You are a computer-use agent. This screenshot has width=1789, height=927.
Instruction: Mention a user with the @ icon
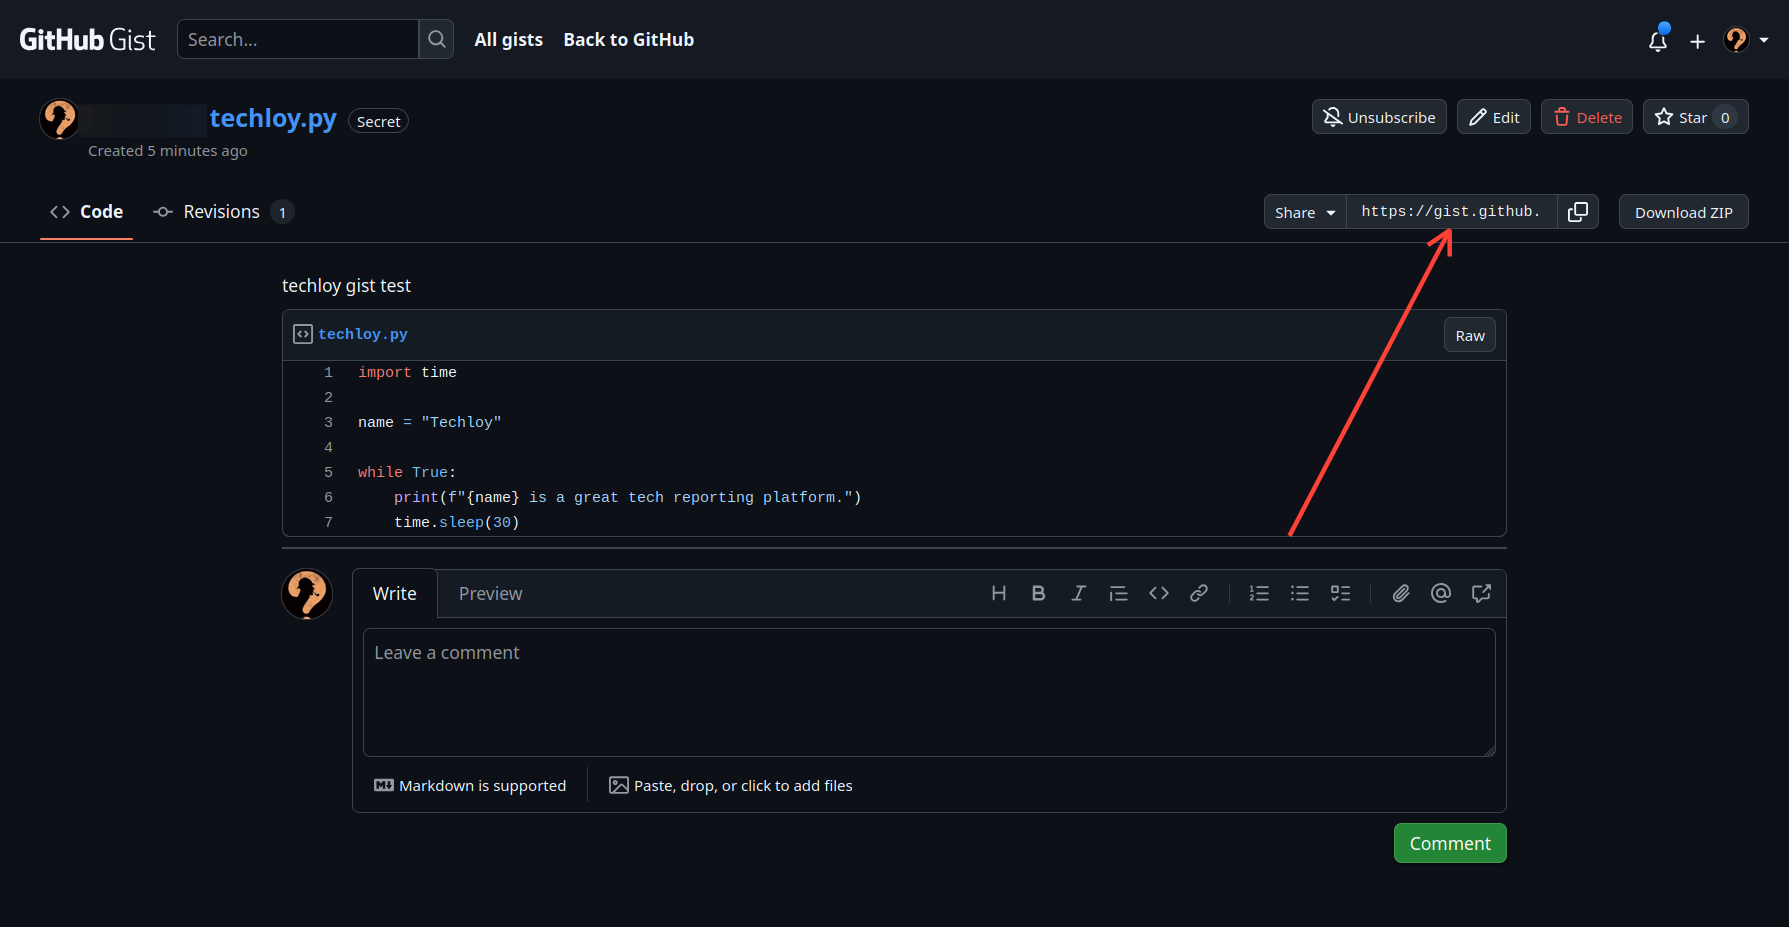(x=1440, y=593)
